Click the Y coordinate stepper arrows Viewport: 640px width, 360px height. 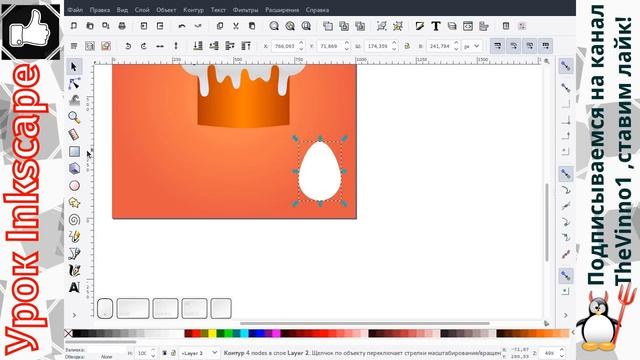(x=347, y=46)
